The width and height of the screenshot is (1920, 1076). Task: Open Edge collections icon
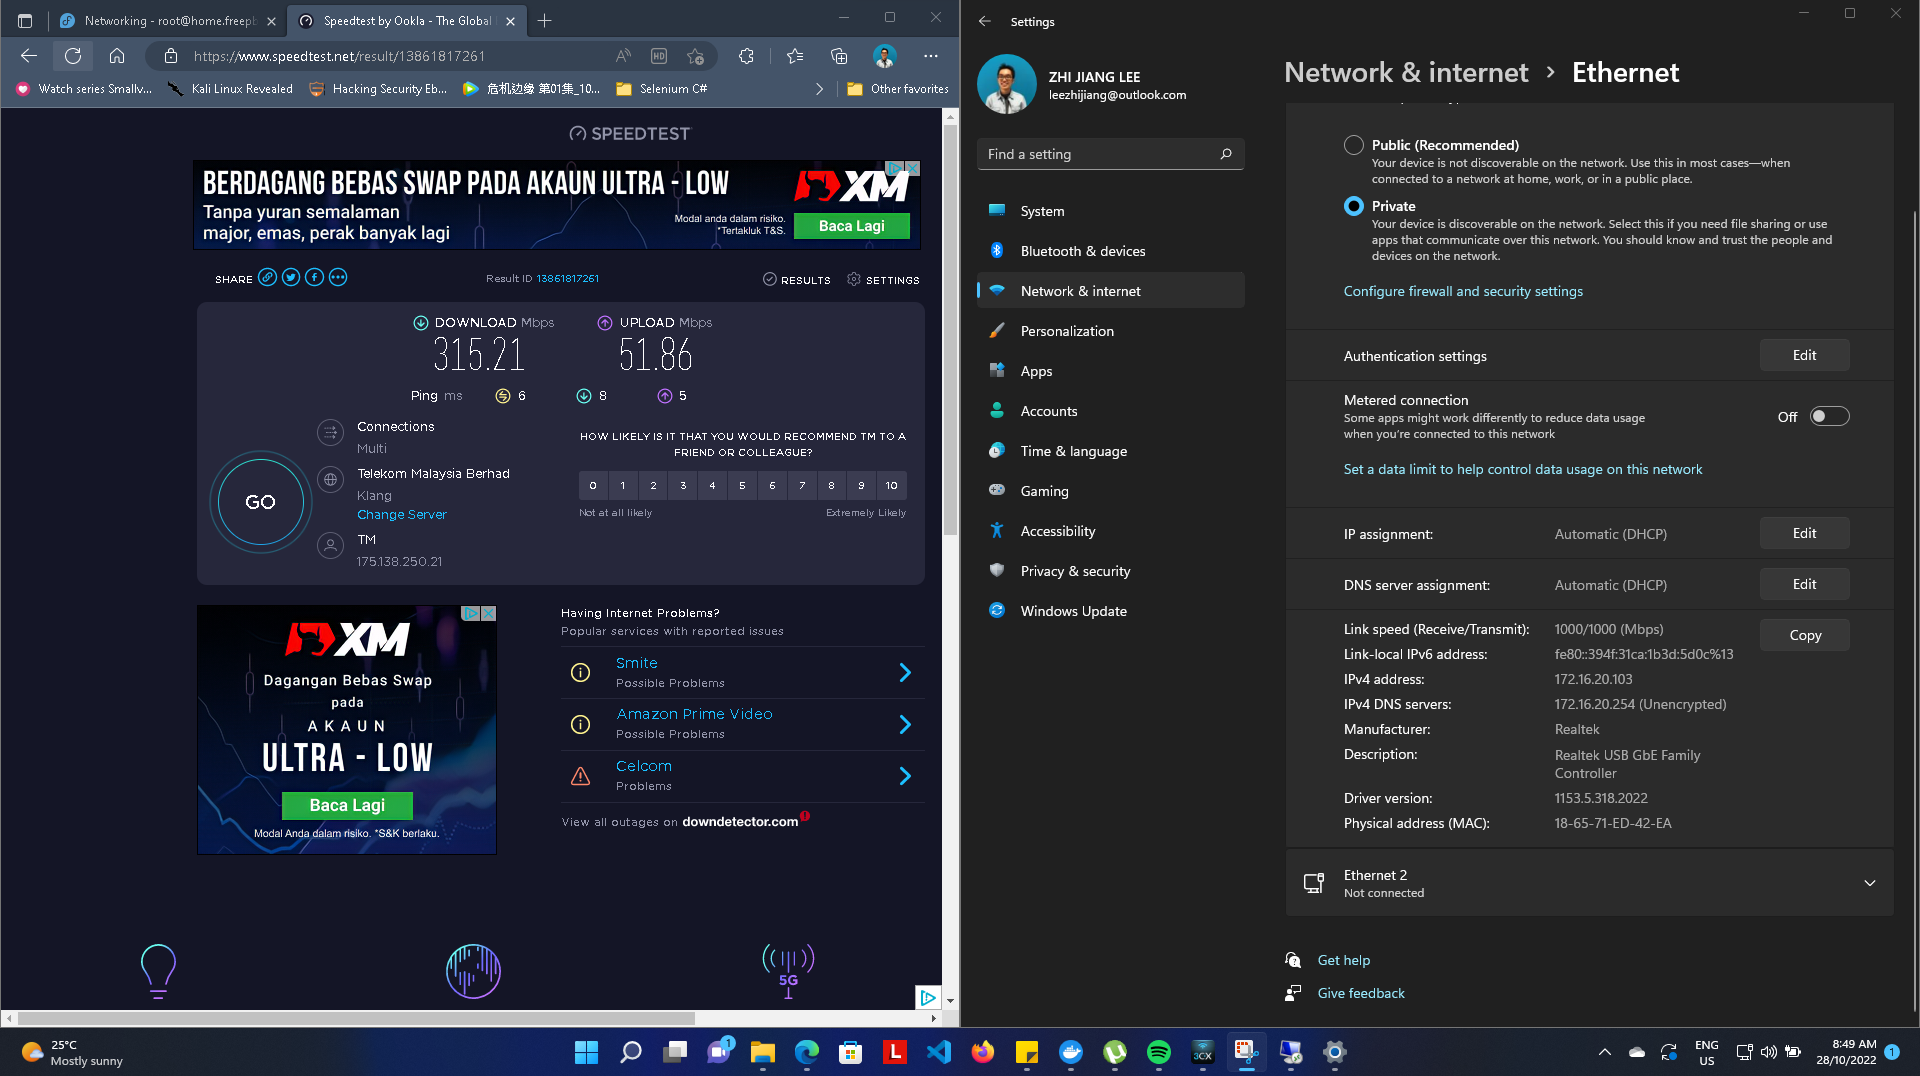(839, 56)
